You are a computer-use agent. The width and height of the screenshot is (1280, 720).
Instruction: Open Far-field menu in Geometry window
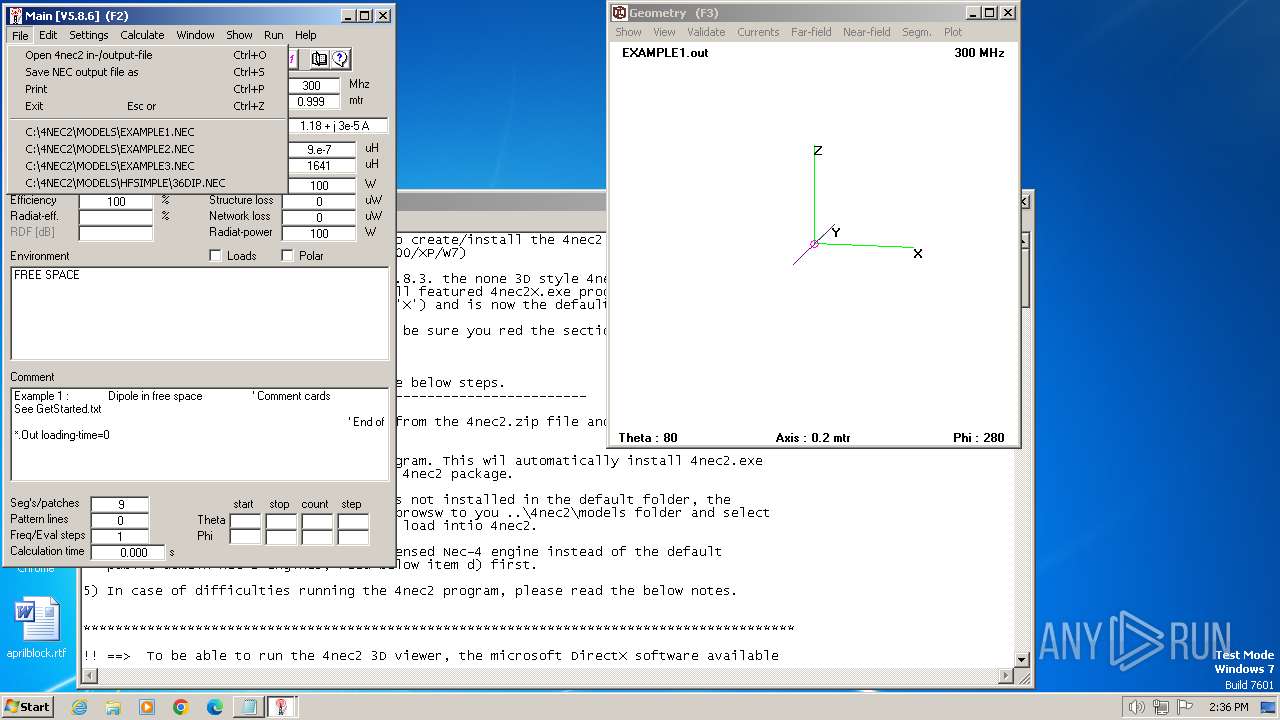(811, 32)
